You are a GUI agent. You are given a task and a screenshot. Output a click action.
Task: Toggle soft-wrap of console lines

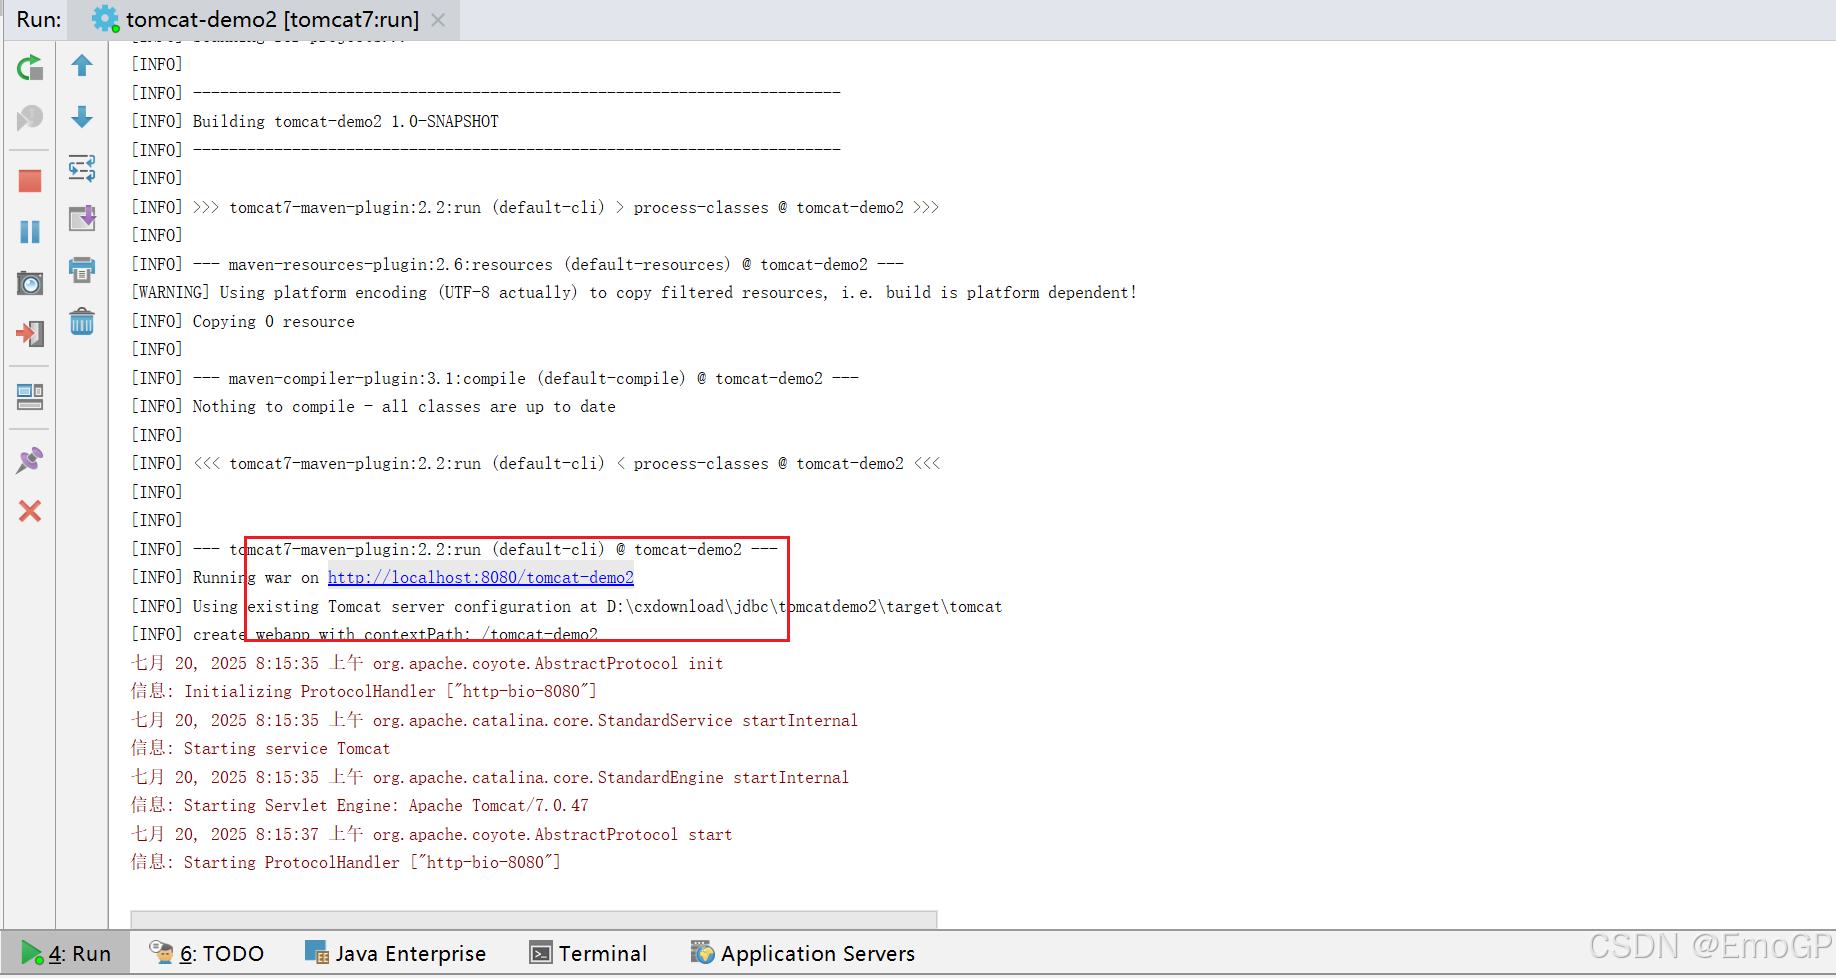point(82,168)
